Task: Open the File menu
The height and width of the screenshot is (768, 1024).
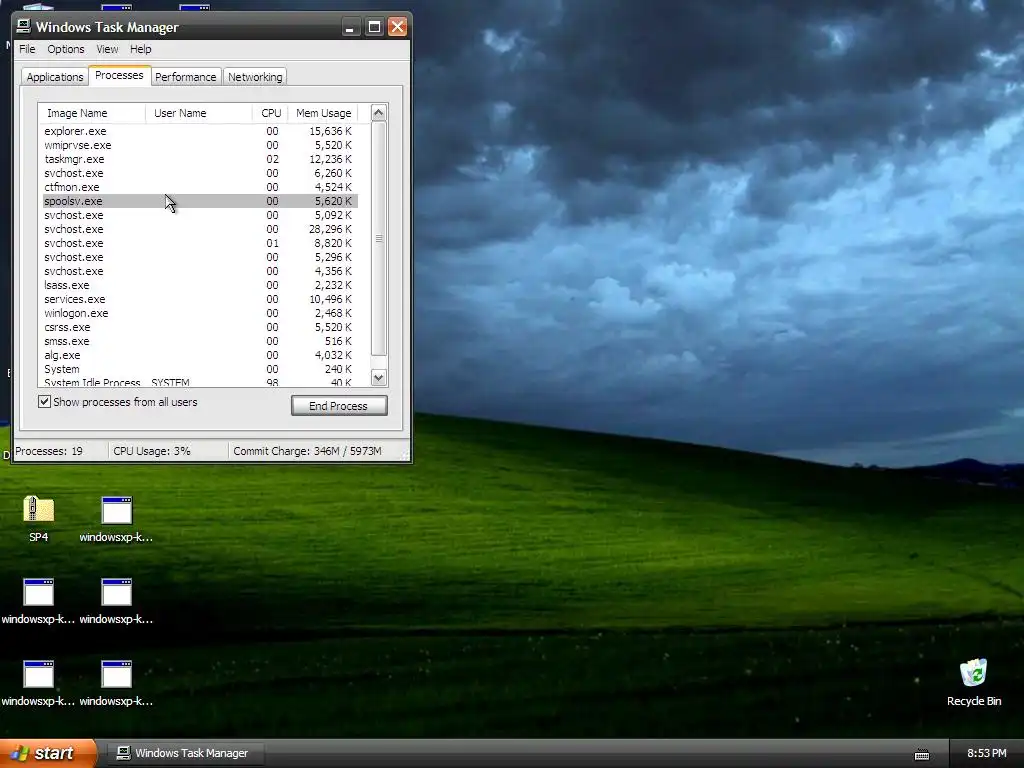Action: pyautogui.click(x=27, y=49)
